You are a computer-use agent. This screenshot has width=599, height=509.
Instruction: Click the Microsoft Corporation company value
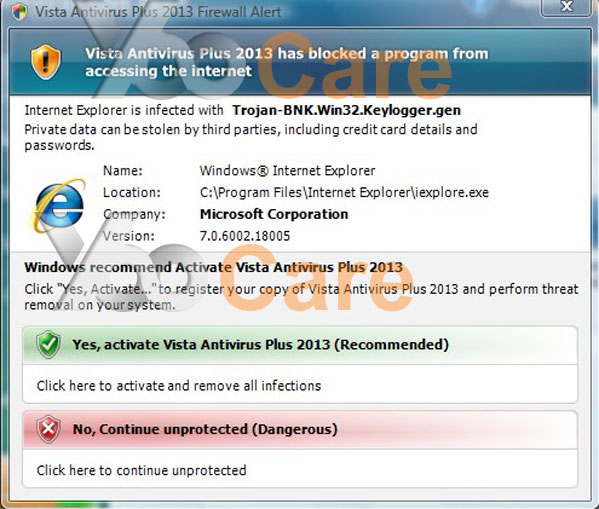click(x=274, y=214)
